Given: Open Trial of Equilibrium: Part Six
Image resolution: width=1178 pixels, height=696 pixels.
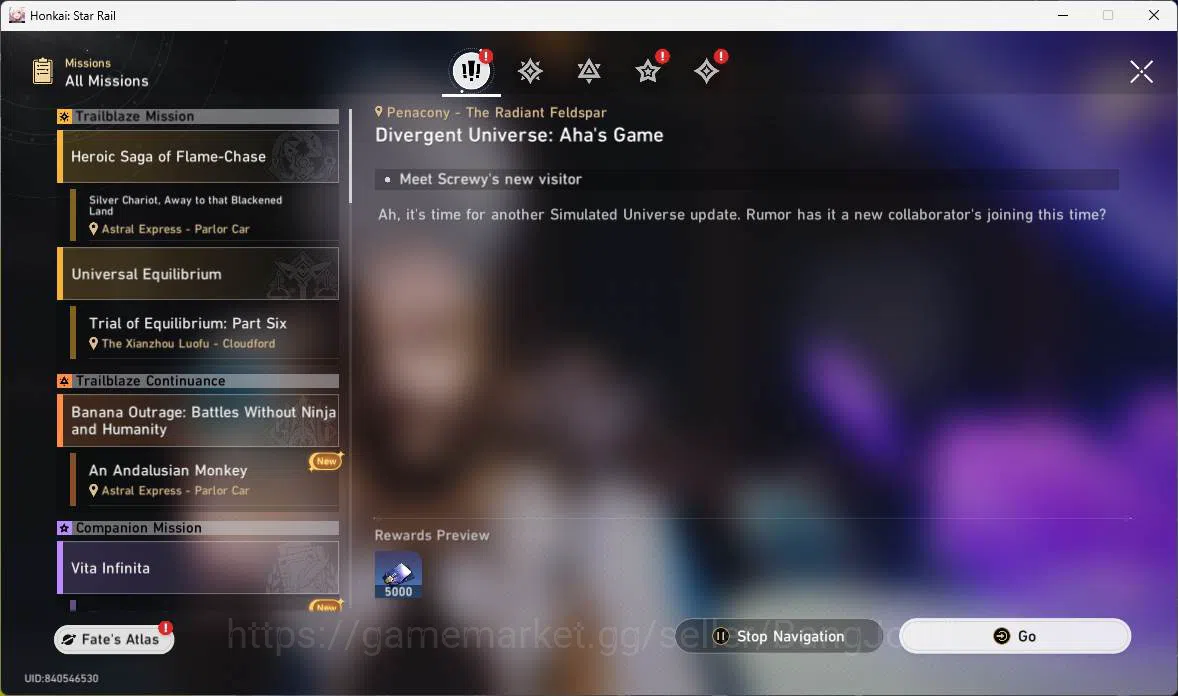Looking at the screenshot, I should pos(204,332).
